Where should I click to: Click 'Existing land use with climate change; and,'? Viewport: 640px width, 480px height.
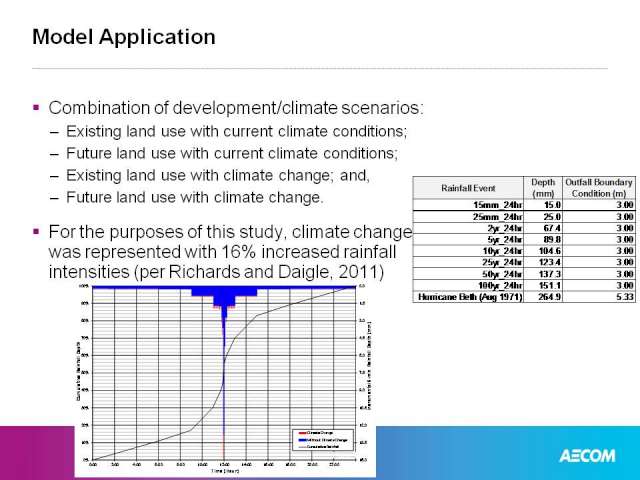pos(218,176)
